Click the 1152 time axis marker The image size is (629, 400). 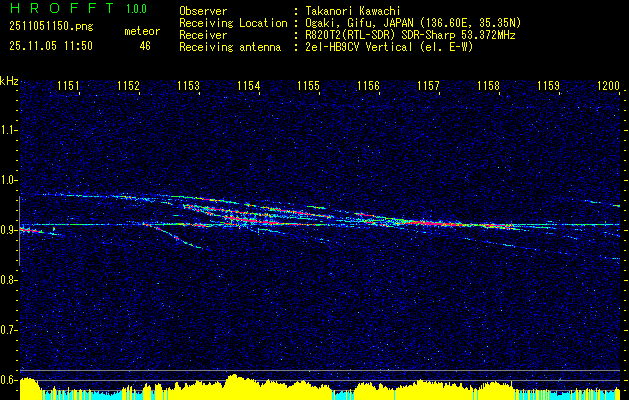[128, 86]
